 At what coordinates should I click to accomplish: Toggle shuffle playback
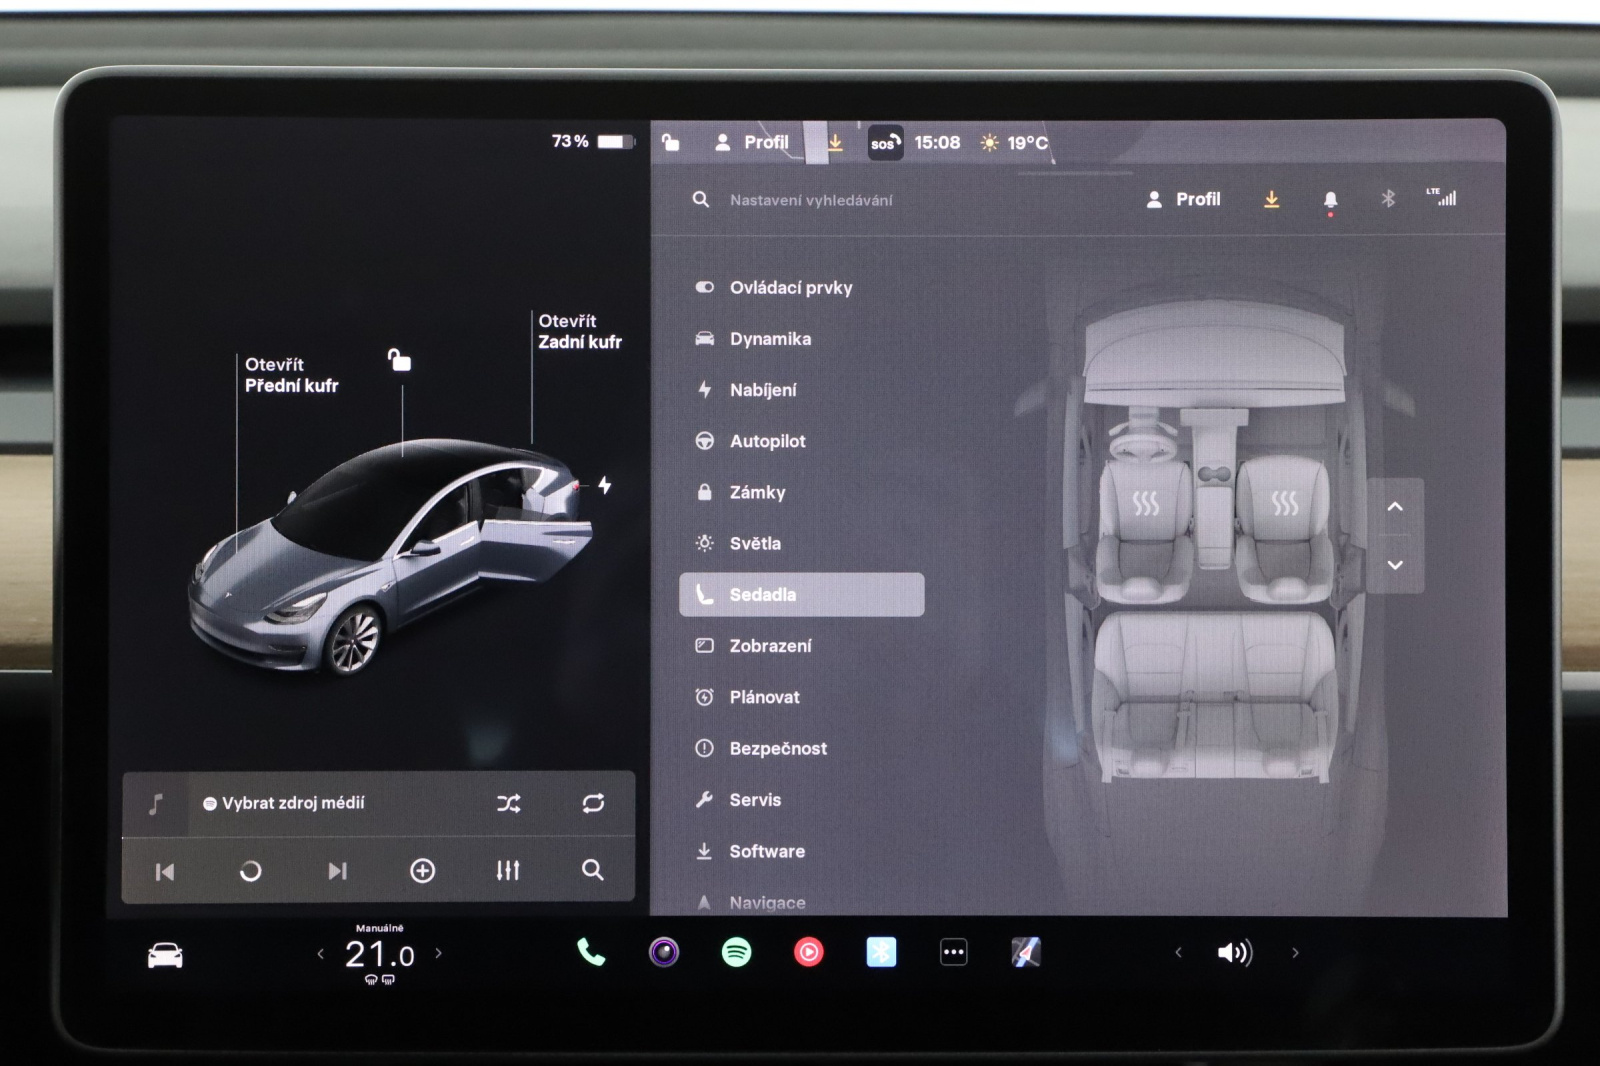508,804
